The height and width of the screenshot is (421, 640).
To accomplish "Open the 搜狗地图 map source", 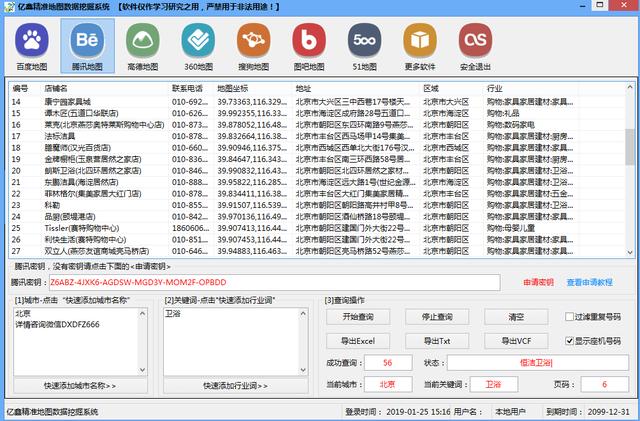I will 254,43.
